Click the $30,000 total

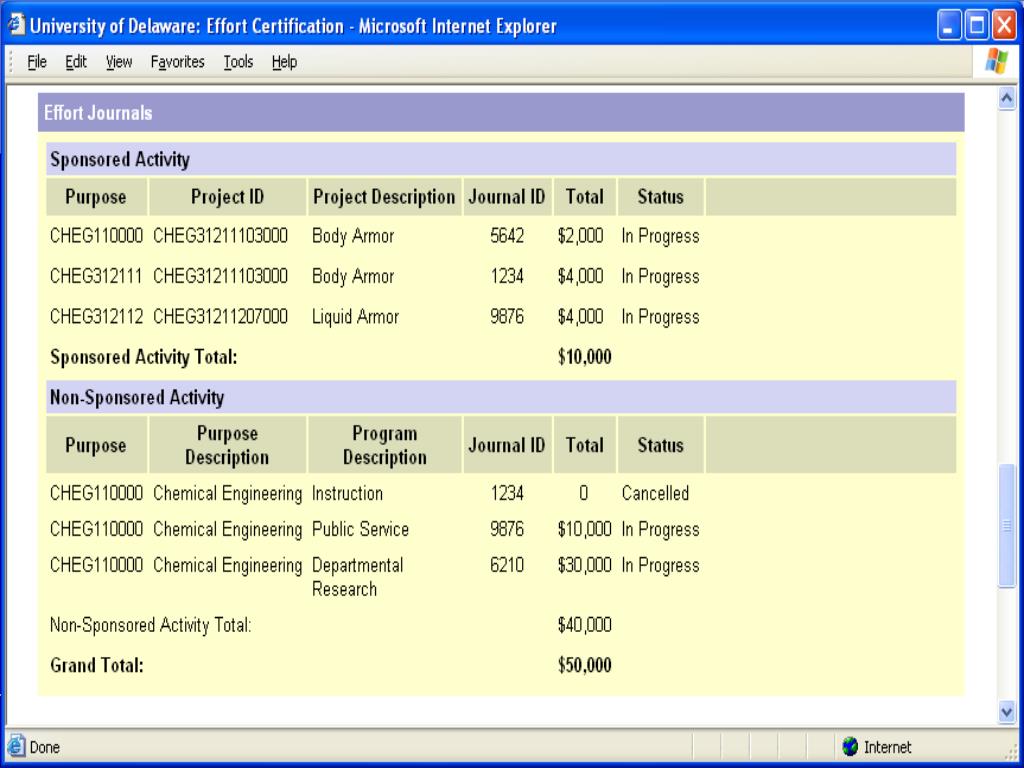click(x=584, y=565)
